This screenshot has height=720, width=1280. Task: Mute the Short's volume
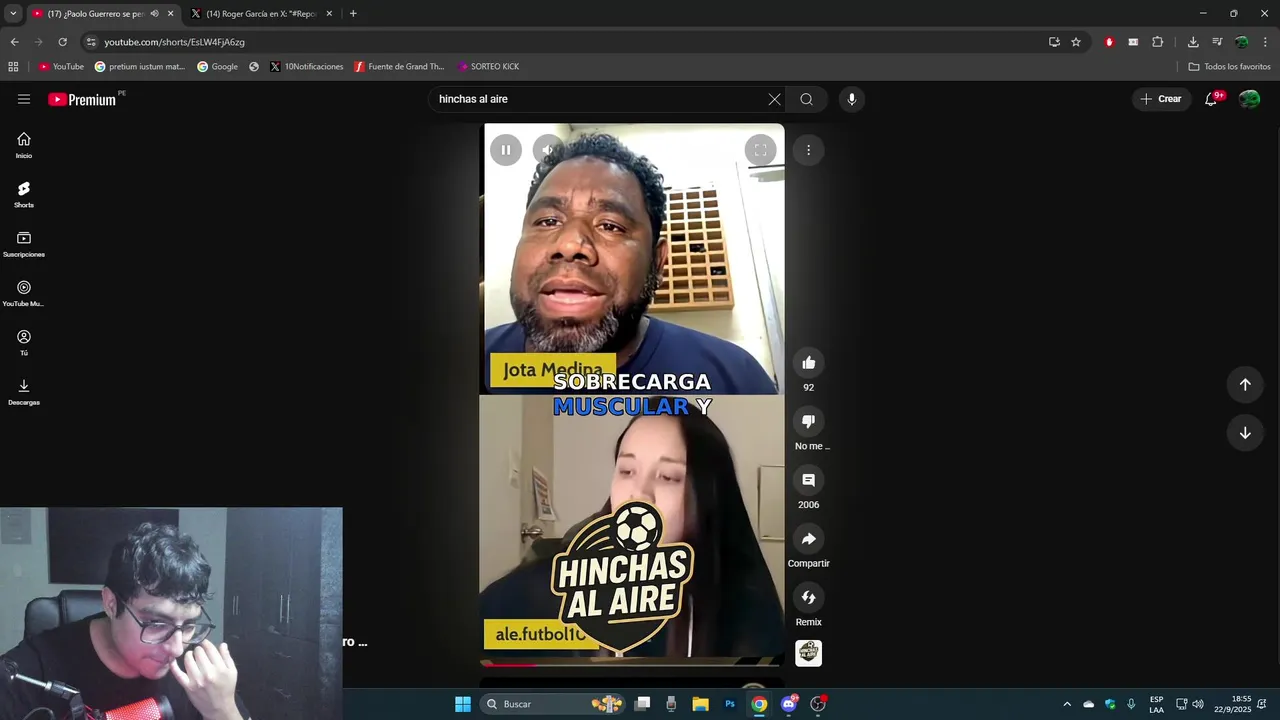[548, 150]
